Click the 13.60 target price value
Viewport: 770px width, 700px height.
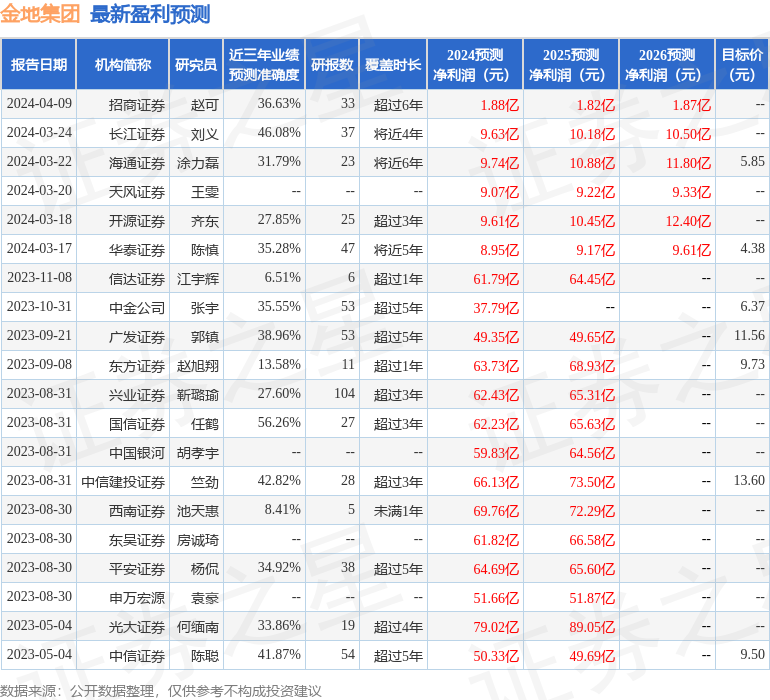pyautogui.click(x=749, y=480)
